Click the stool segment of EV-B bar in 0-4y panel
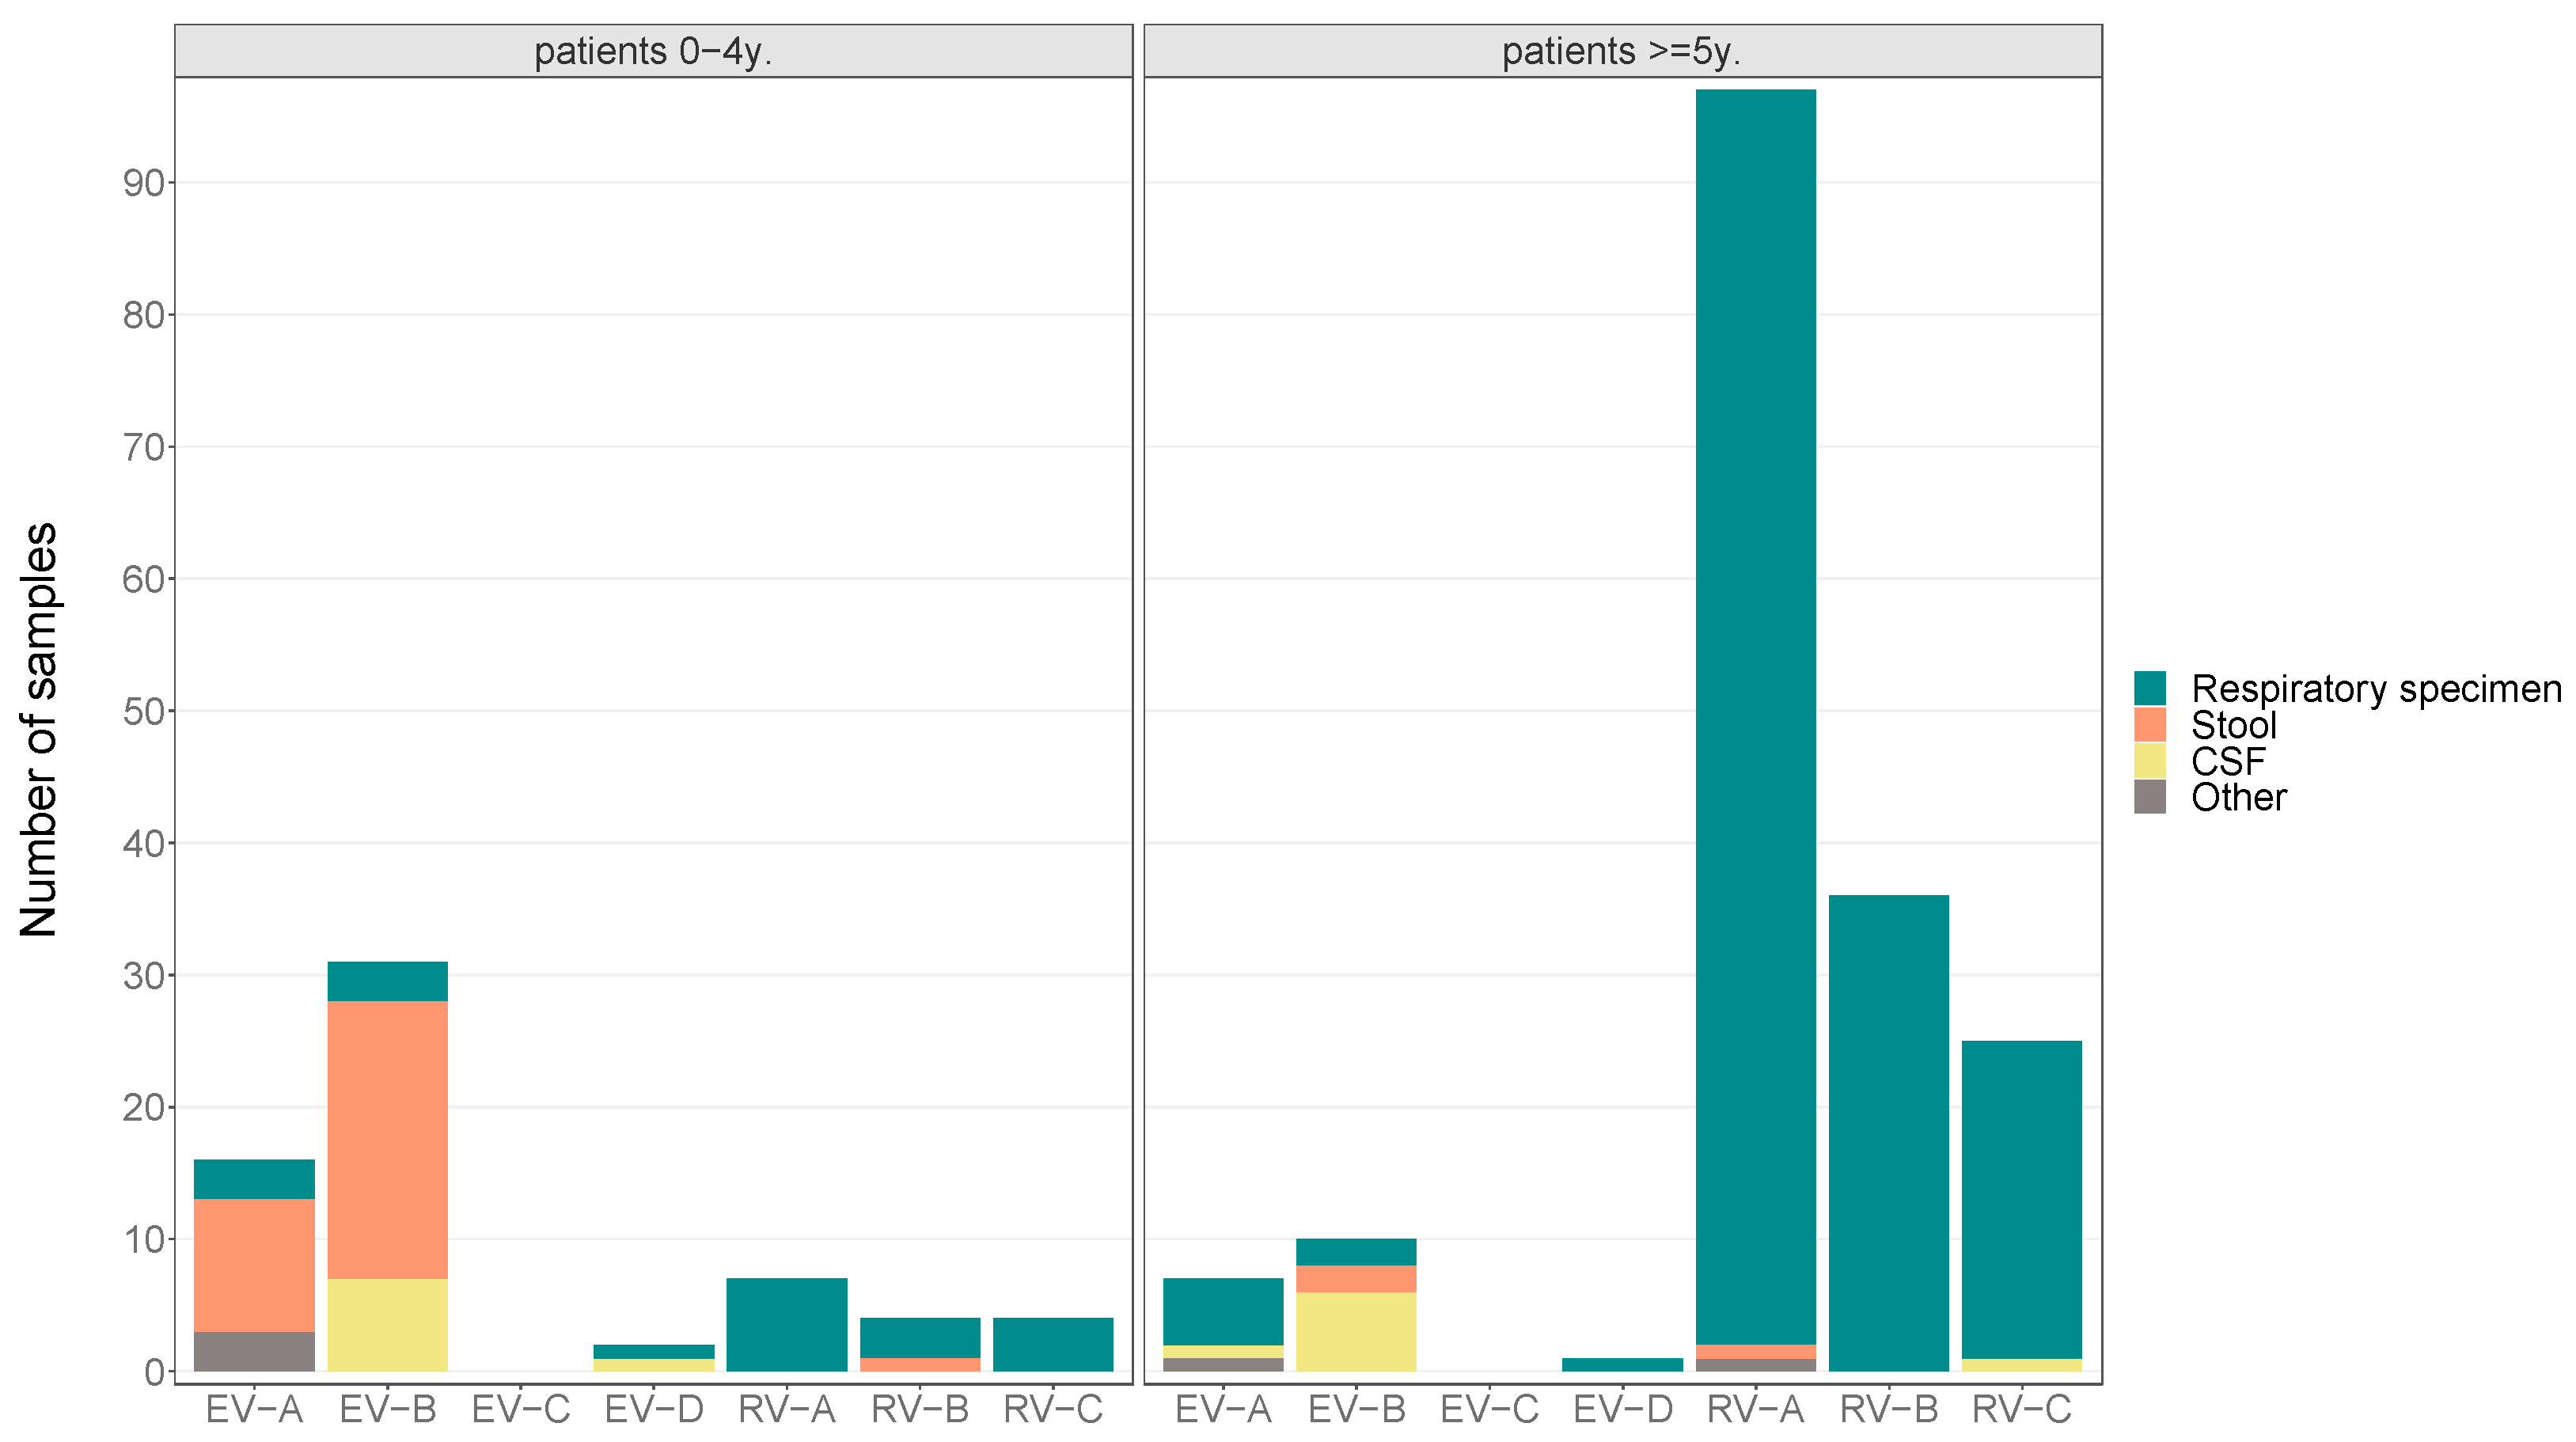2576x1442 pixels. tap(387, 1140)
